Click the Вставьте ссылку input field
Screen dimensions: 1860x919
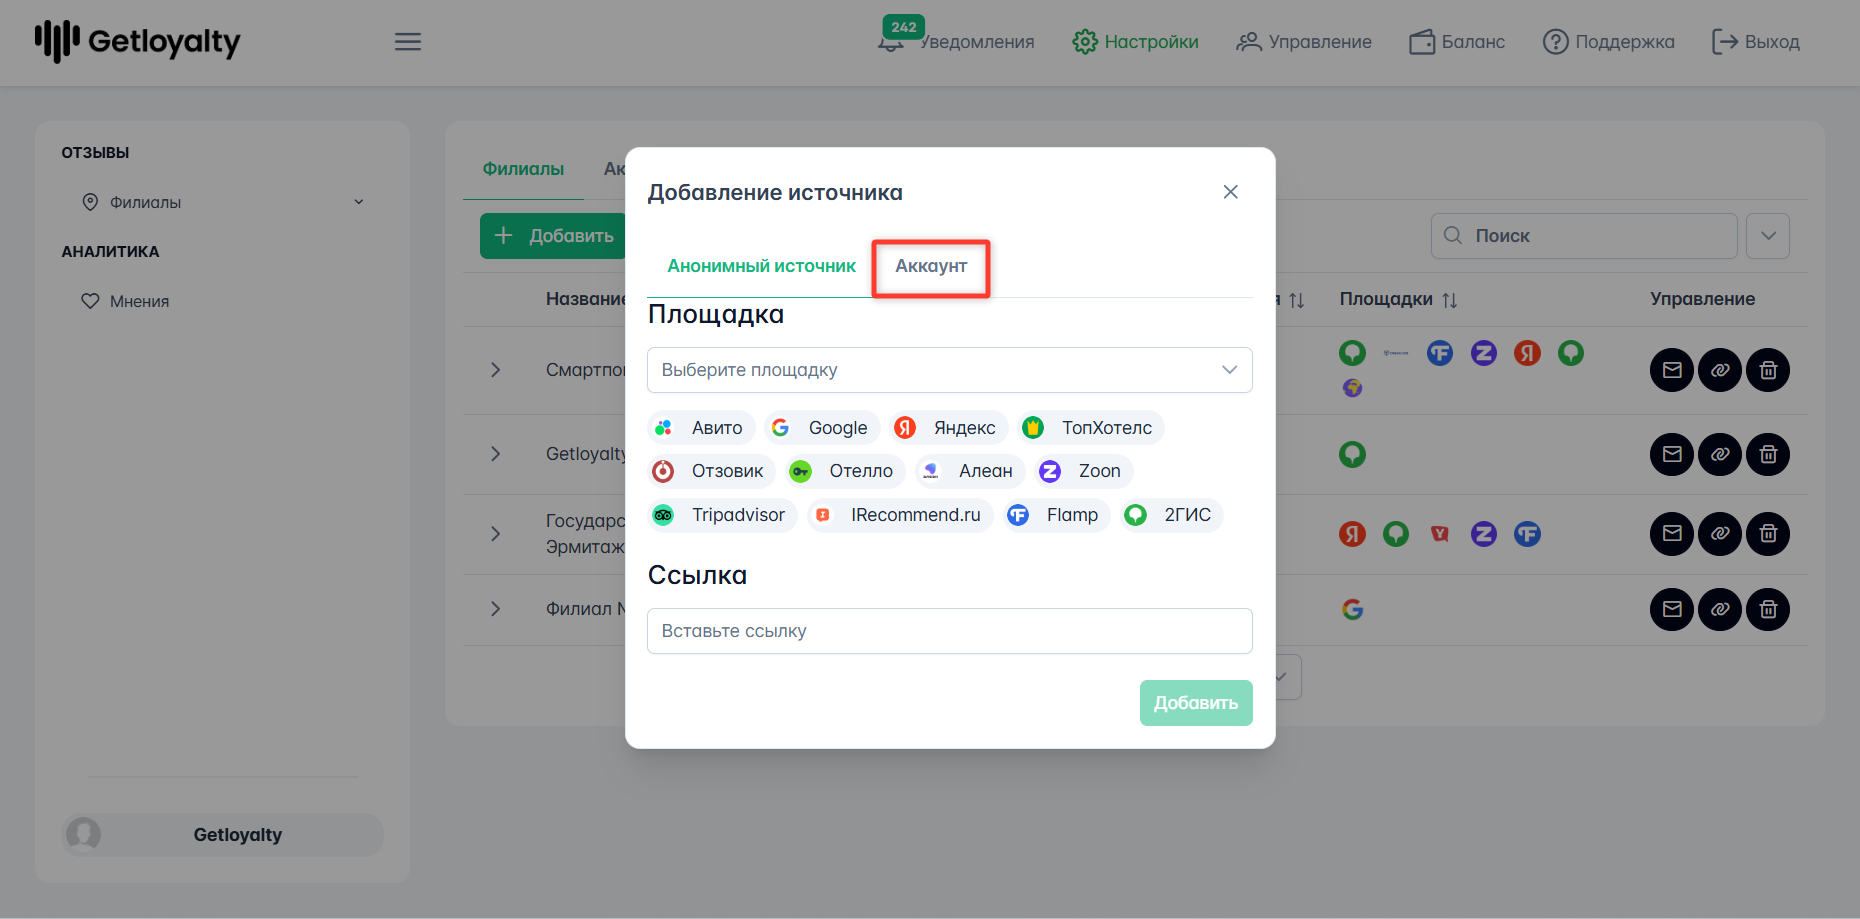pos(950,631)
